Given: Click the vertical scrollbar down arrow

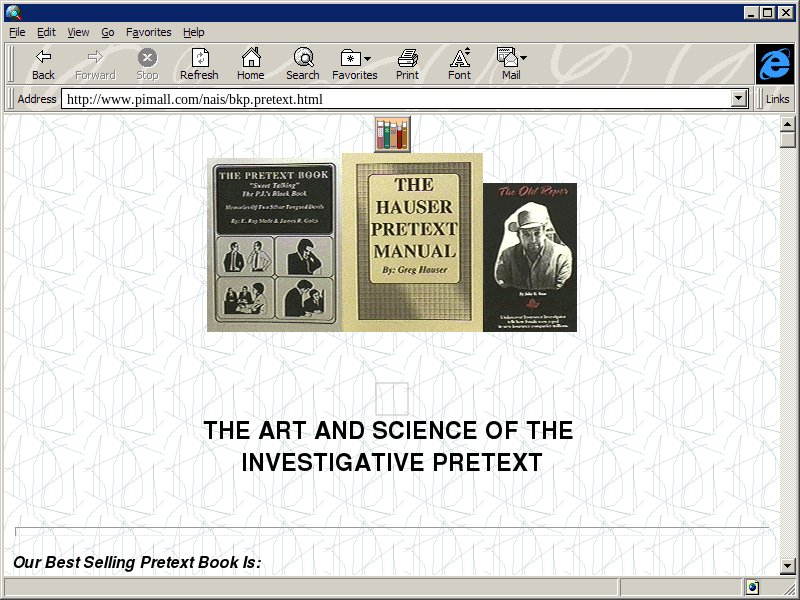Looking at the screenshot, I should (x=788, y=566).
